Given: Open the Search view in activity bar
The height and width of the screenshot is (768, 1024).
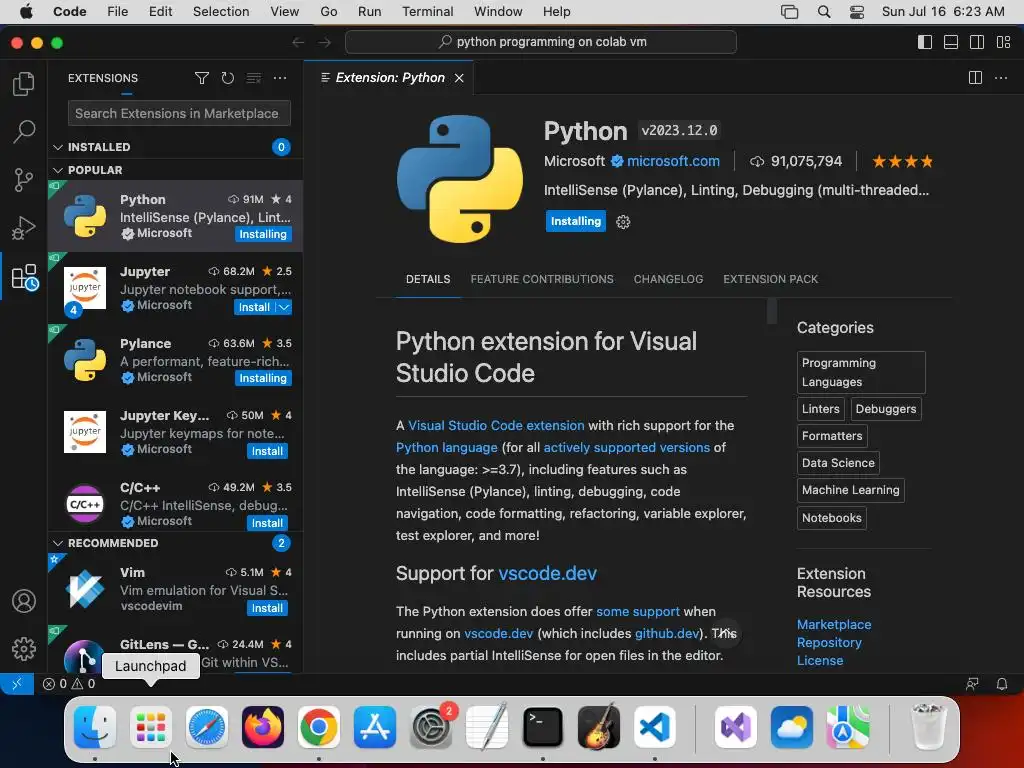Looking at the screenshot, I should coord(24,131).
